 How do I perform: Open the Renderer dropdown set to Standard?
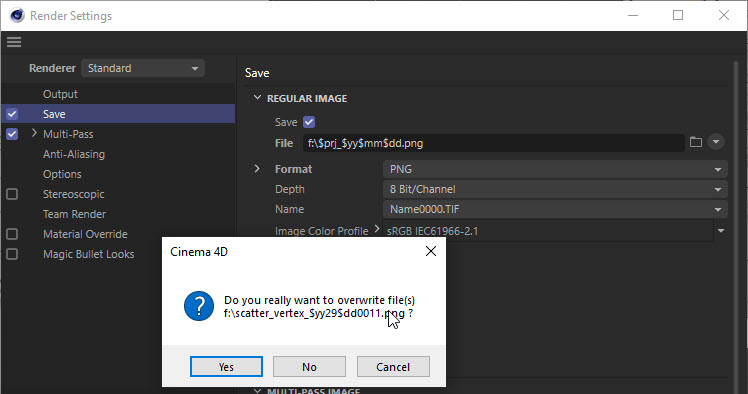pyautogui.click(x=143, y=68)
